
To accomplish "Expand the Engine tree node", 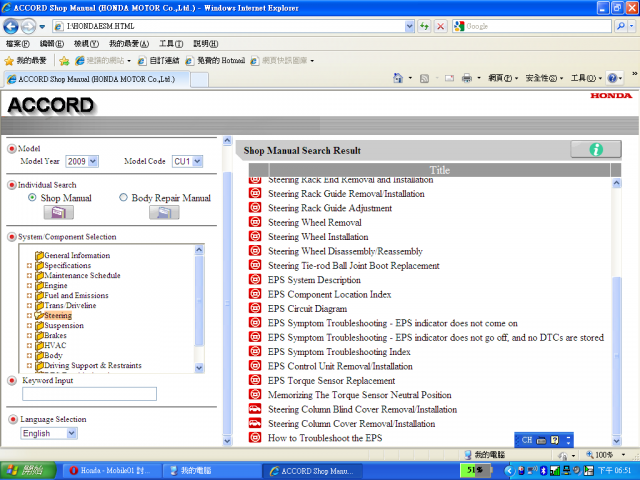I will coord(29,285).
